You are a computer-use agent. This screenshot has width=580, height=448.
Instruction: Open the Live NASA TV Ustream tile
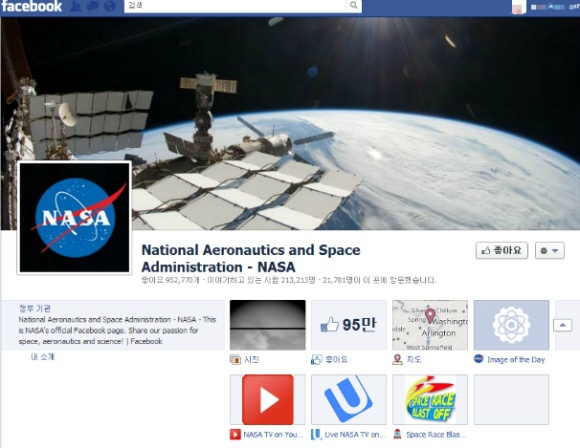349,400
